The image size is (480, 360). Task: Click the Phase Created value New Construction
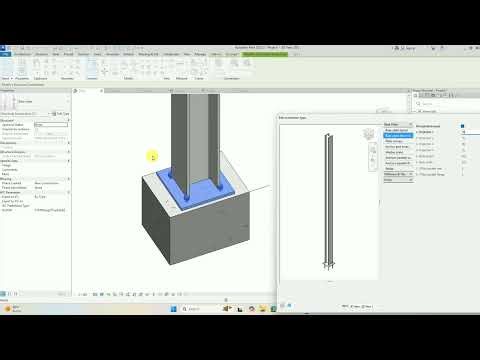[x=46, y=183]
